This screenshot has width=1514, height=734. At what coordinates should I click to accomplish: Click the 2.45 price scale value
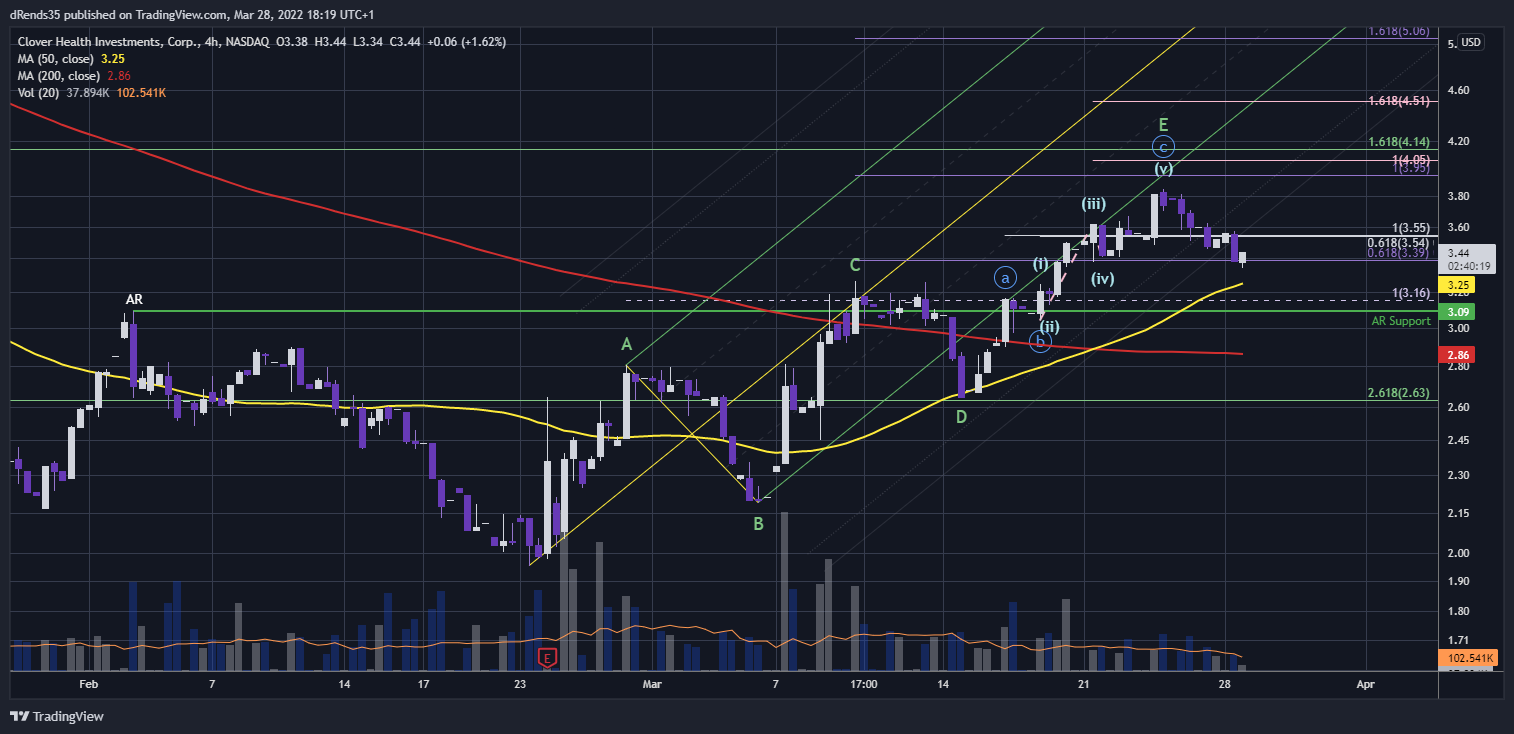[1456, 440]
